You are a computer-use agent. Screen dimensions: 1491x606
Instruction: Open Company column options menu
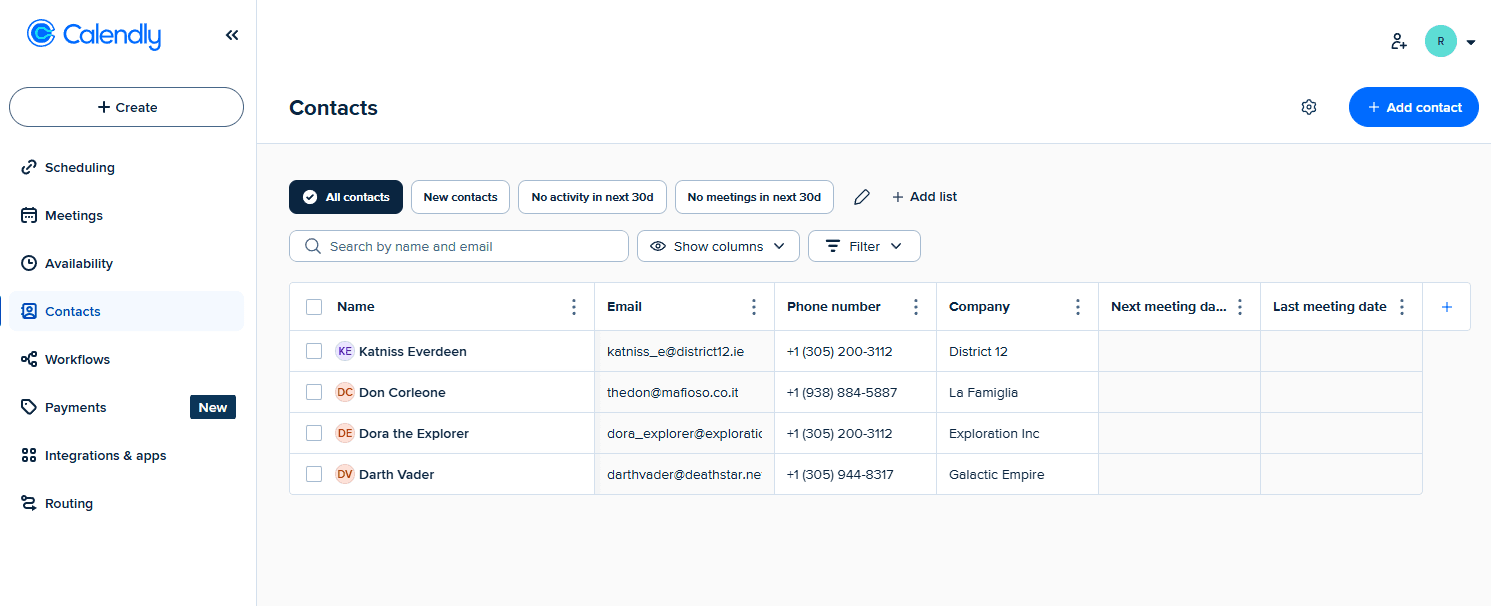point(1078,307)
